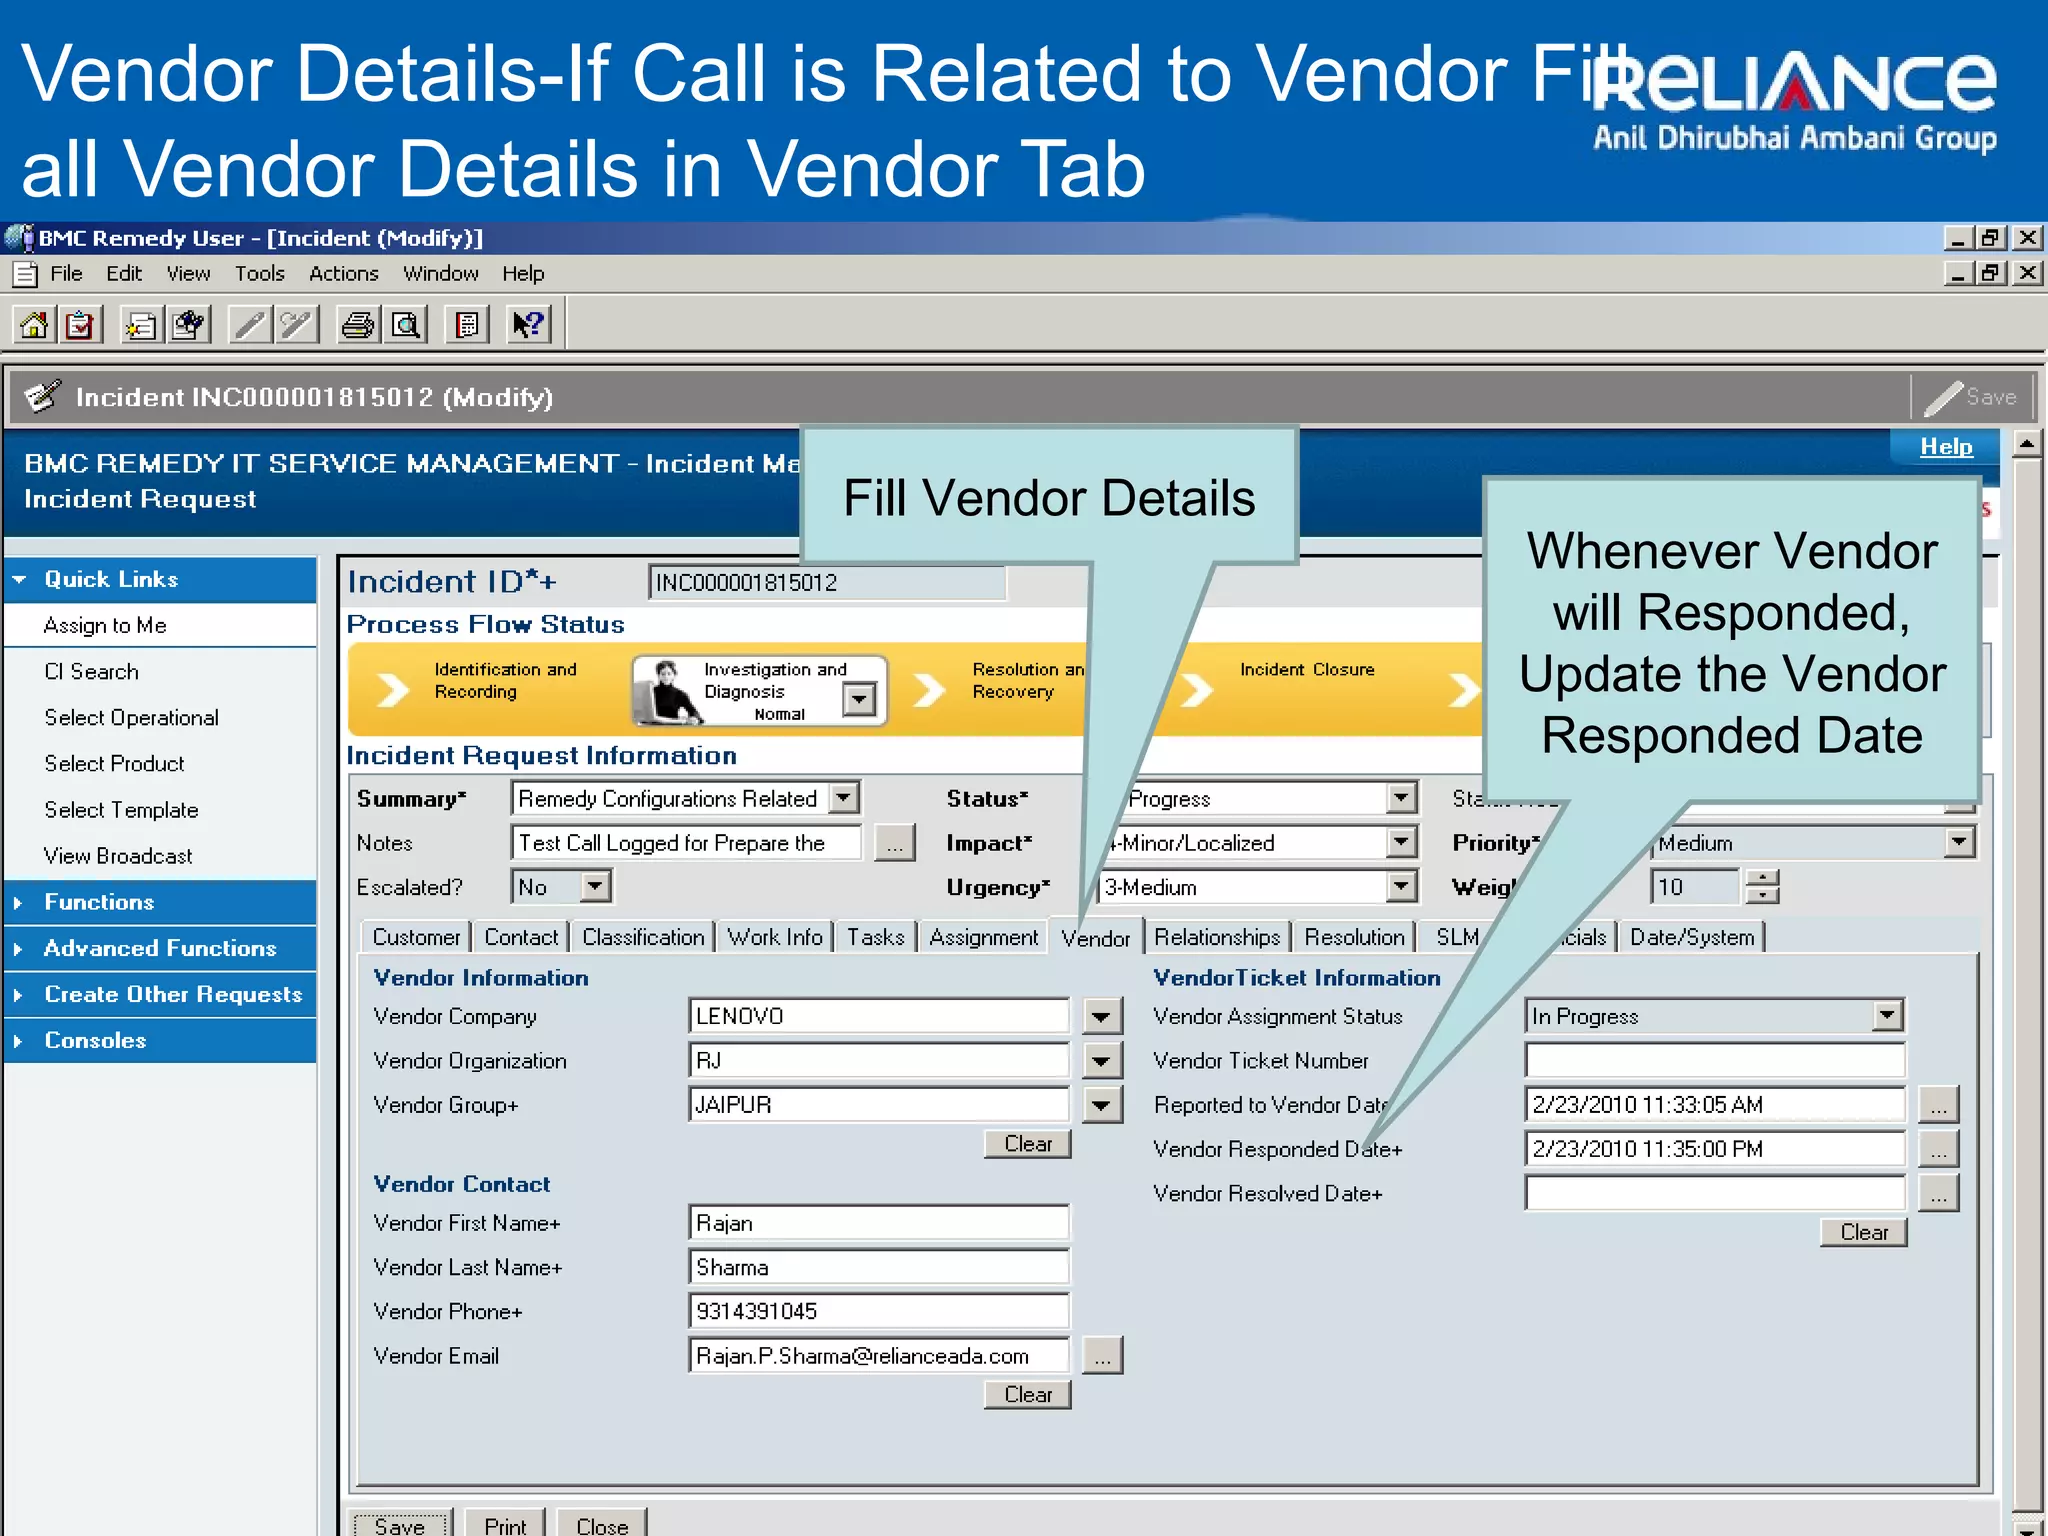Click the Print button at bottom
2048x1536 pixels.
point(505,1524)
